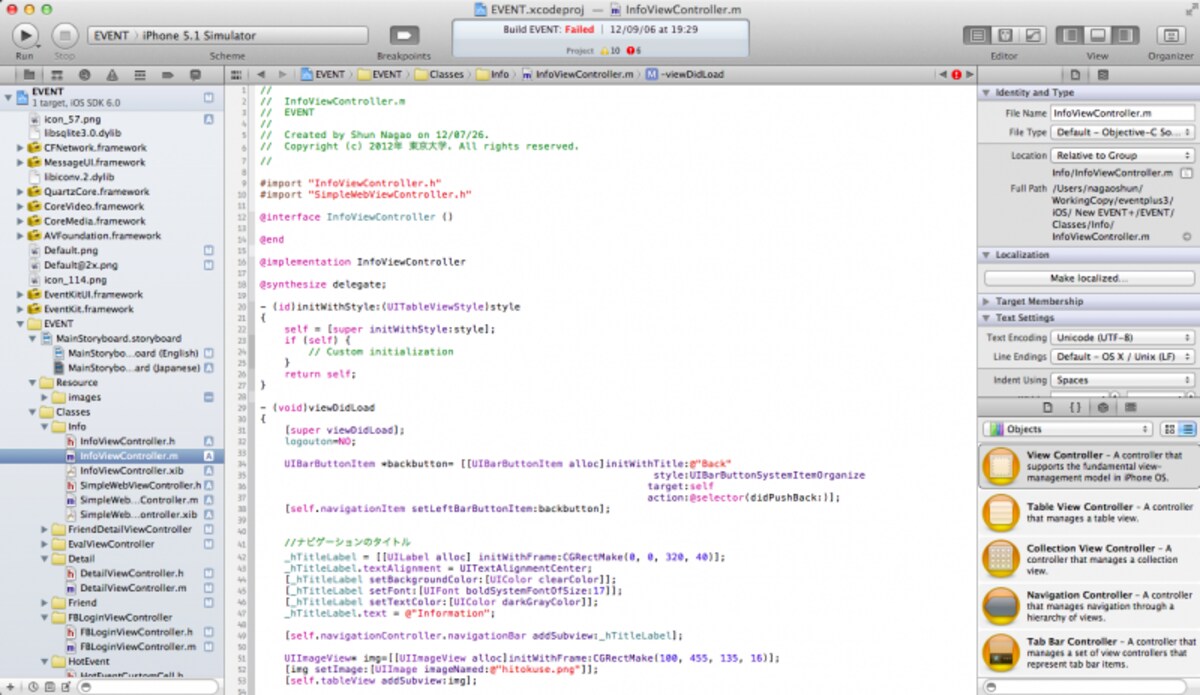1200x695 pixels.
Task: Collapse the Localization section
Action: click(x=986, y=255)
